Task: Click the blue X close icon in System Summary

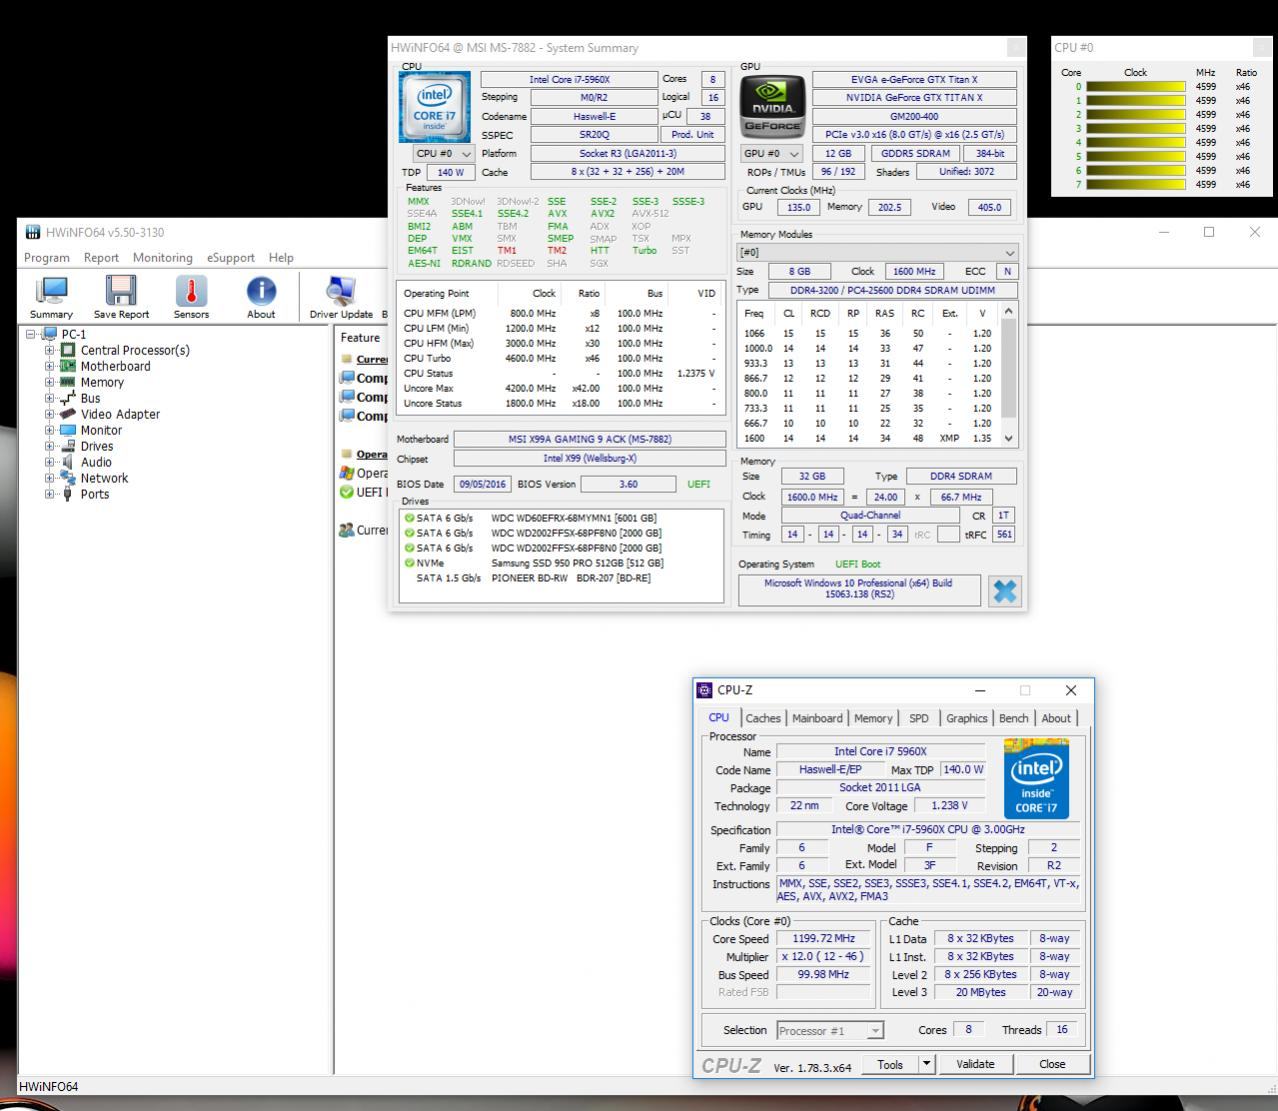Action: point(1004,591)
